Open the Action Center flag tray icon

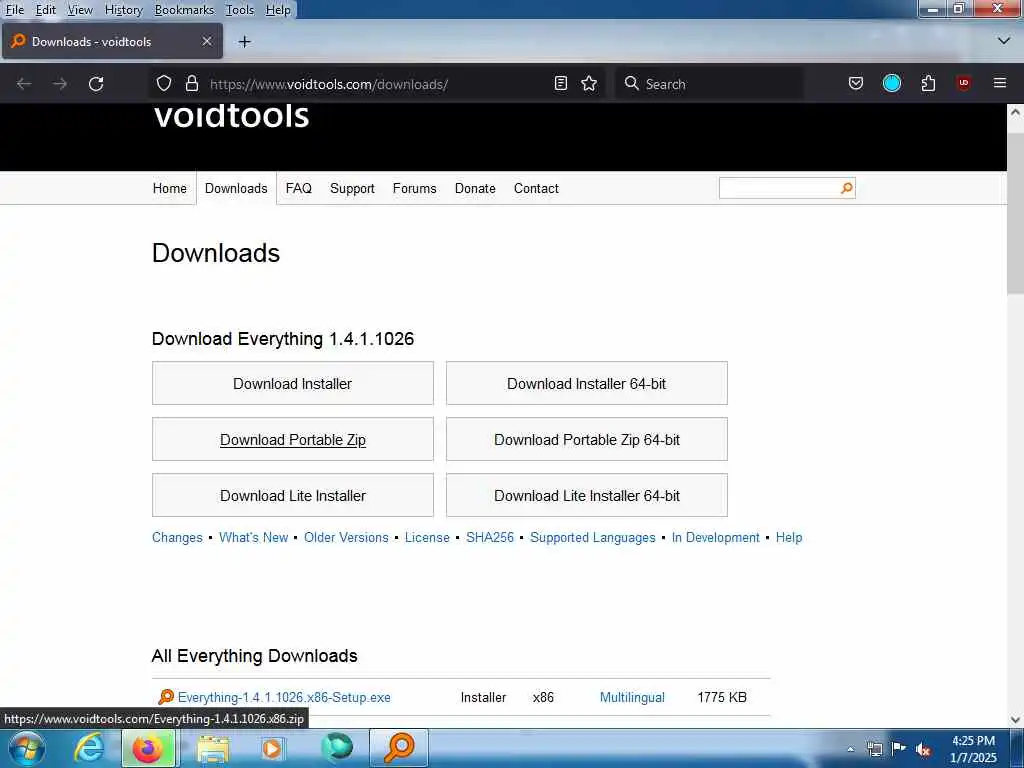899,748
